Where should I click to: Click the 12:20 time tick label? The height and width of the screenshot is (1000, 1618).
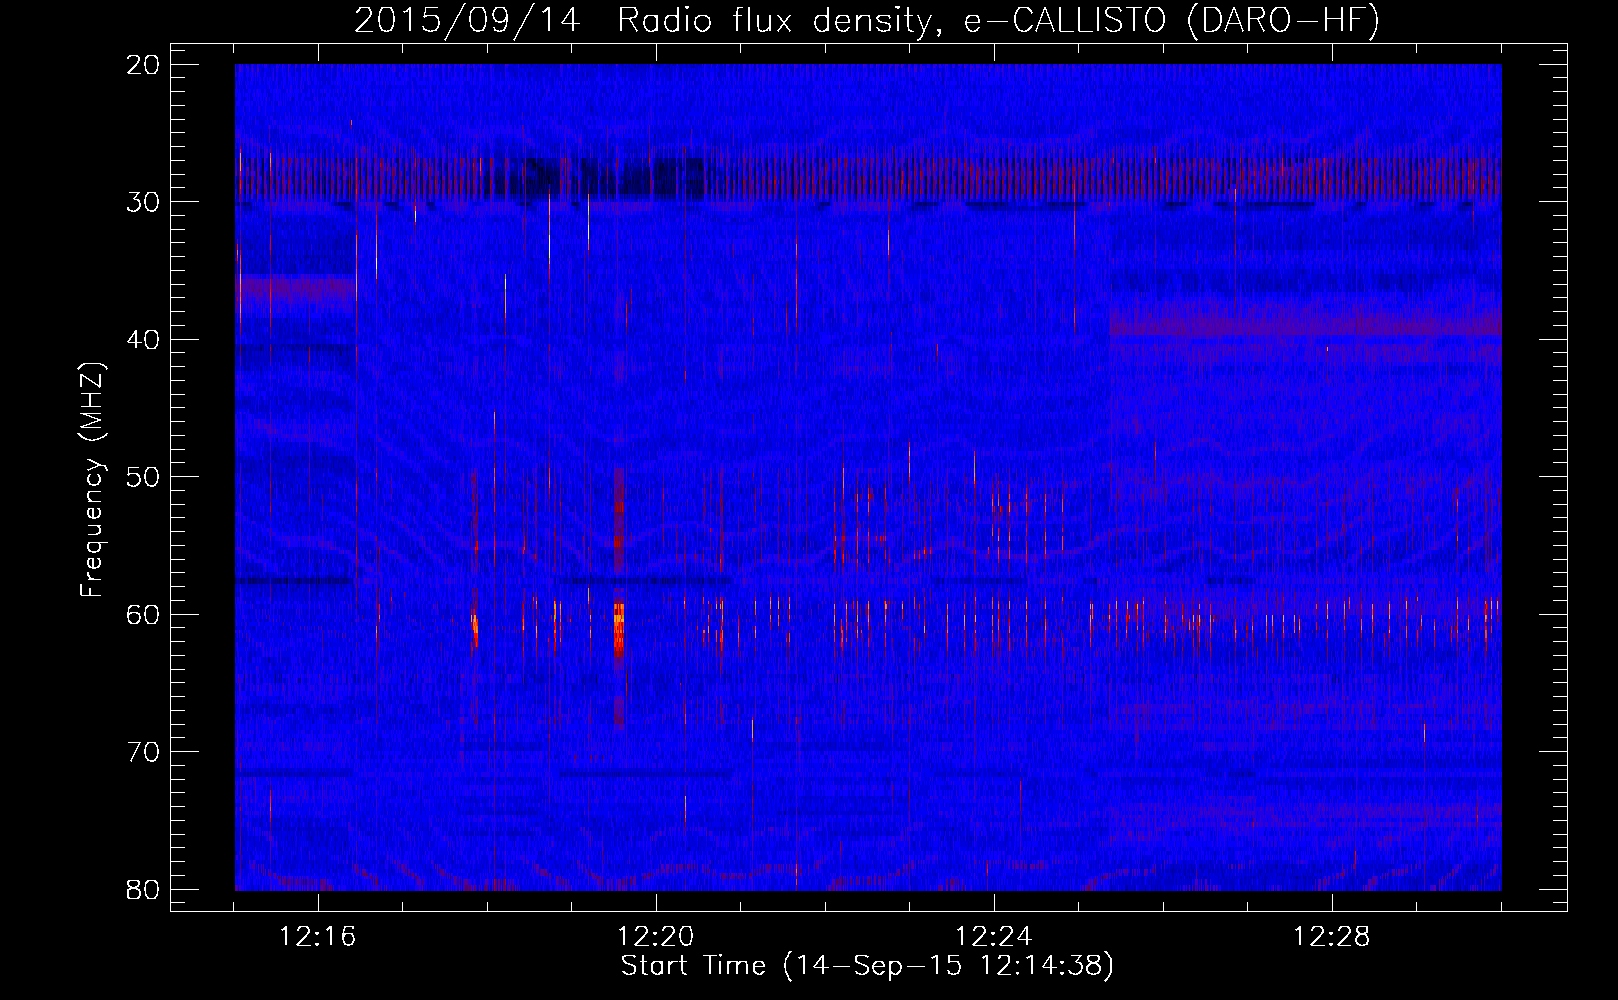tap(656, 937)
